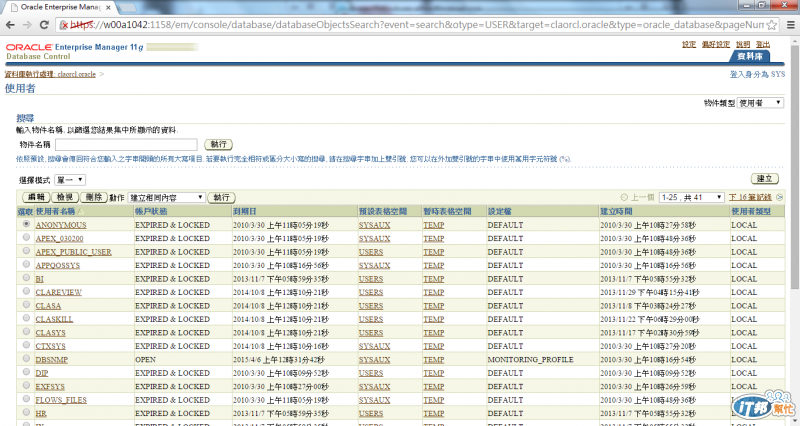The width and height of the screenshot is (800, 426).
Task: Sort by 預設表格空間 column header
Action: click(383, 211)
